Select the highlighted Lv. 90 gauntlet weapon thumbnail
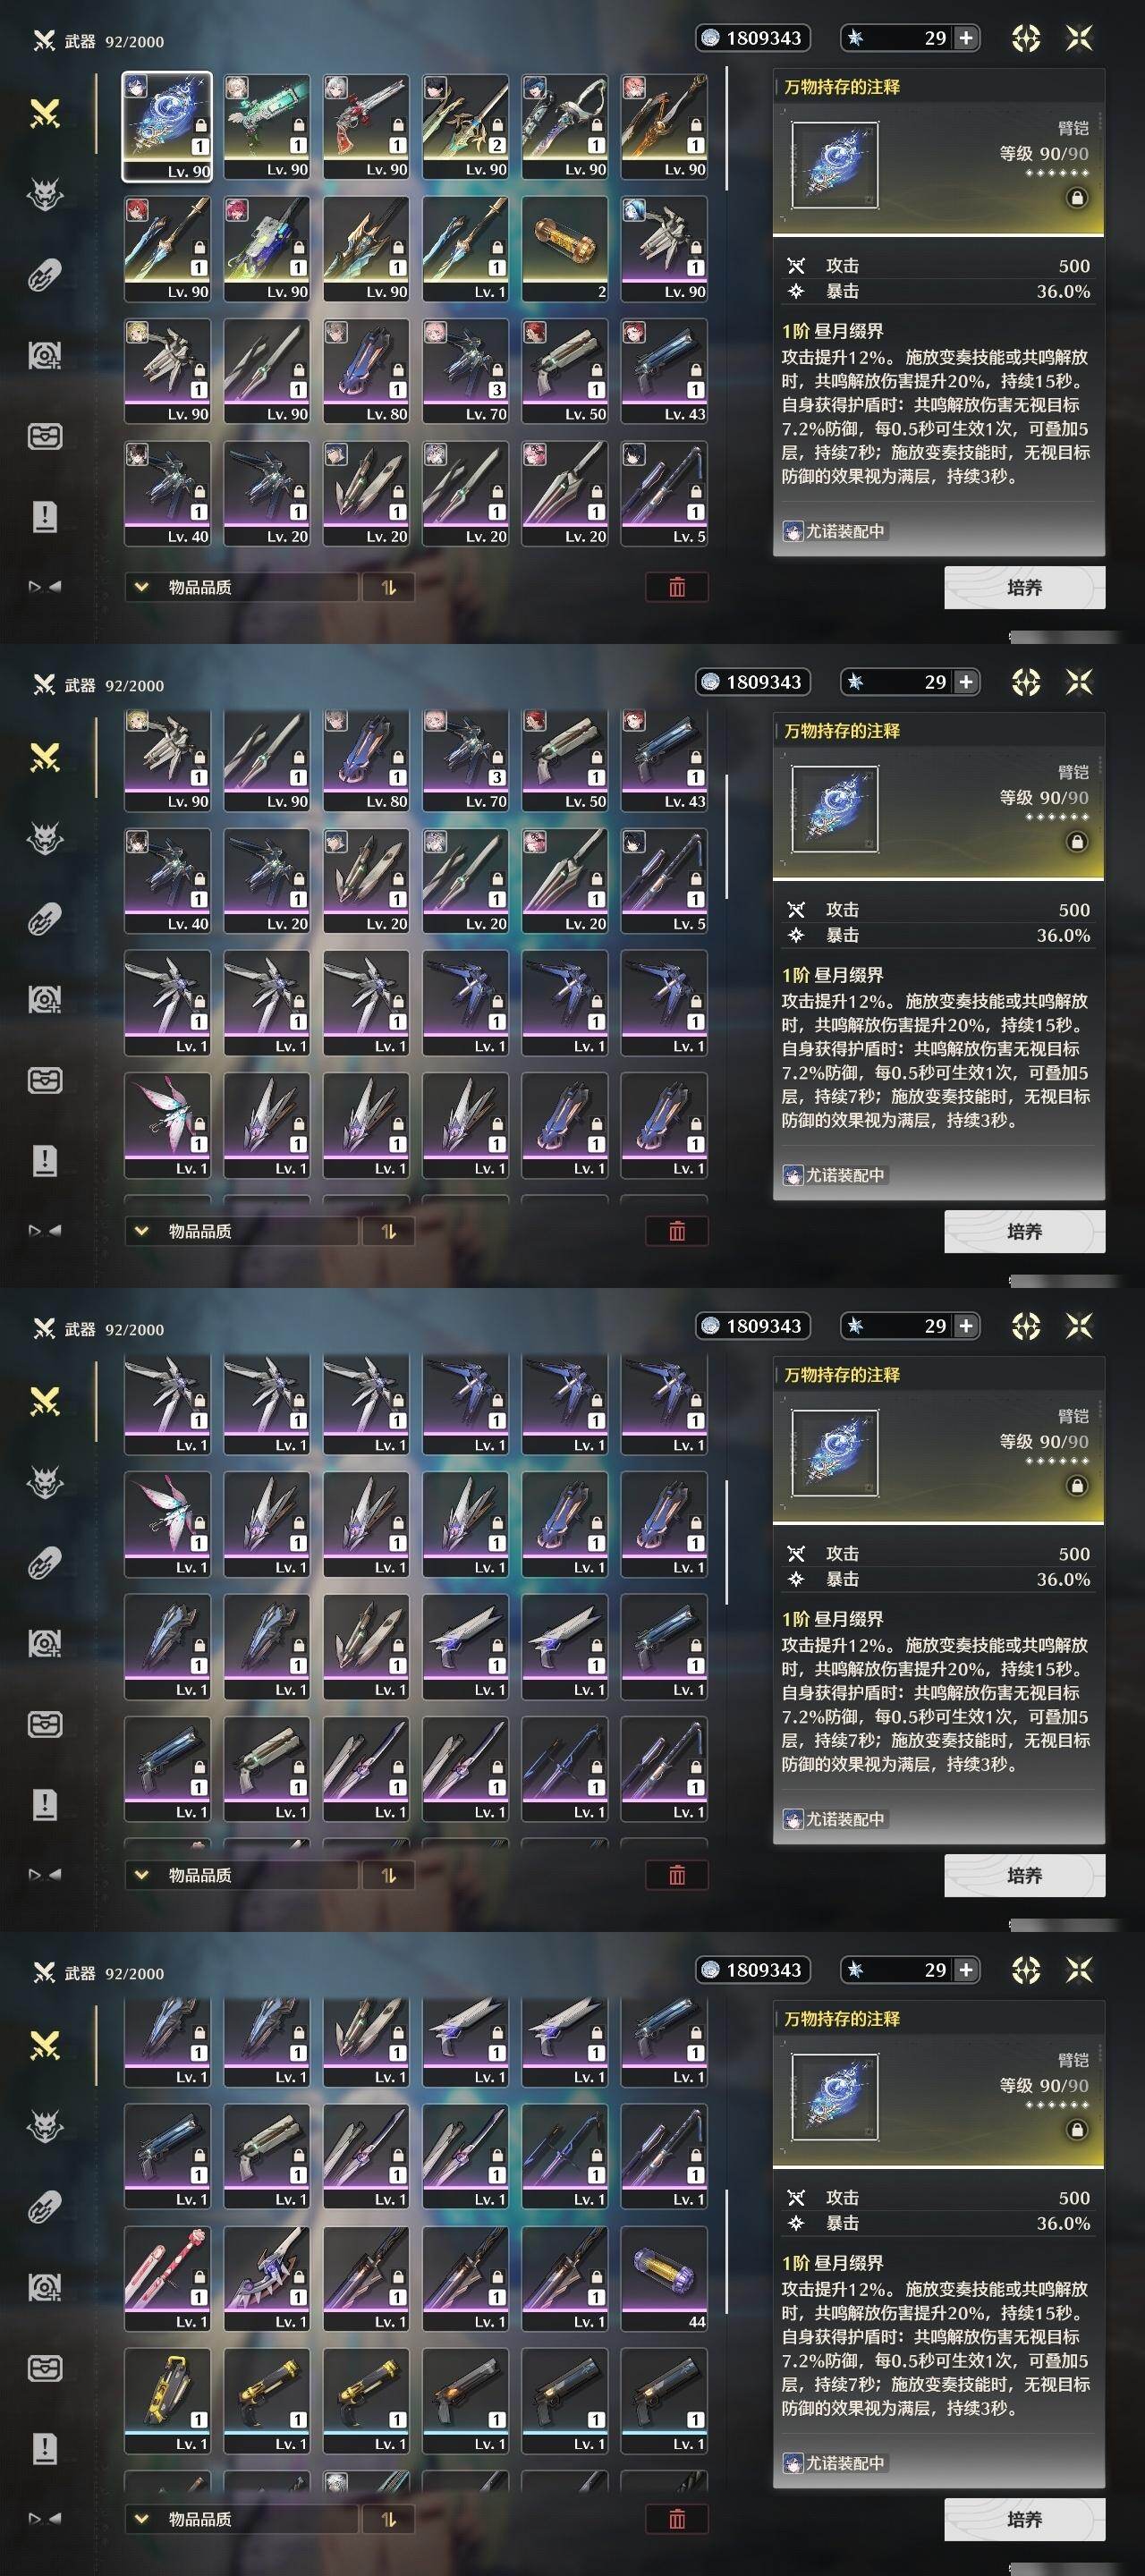Image resolution: width=1145 pixels, height=2576 pixels. pos(167,126)
